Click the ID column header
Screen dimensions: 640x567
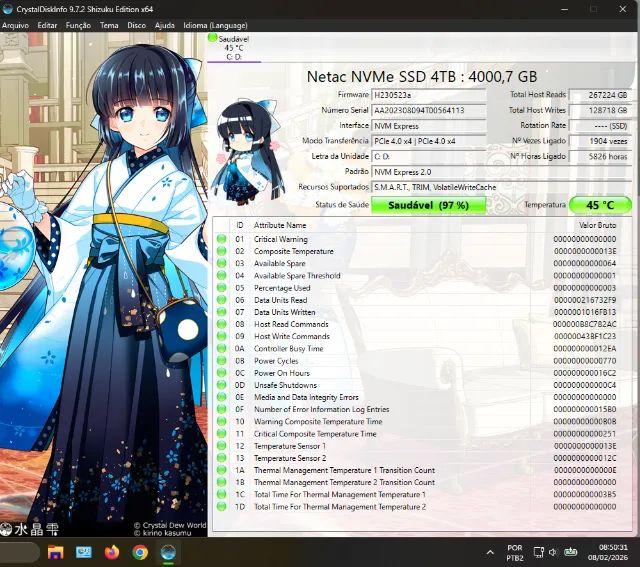(x=240, y=225)
